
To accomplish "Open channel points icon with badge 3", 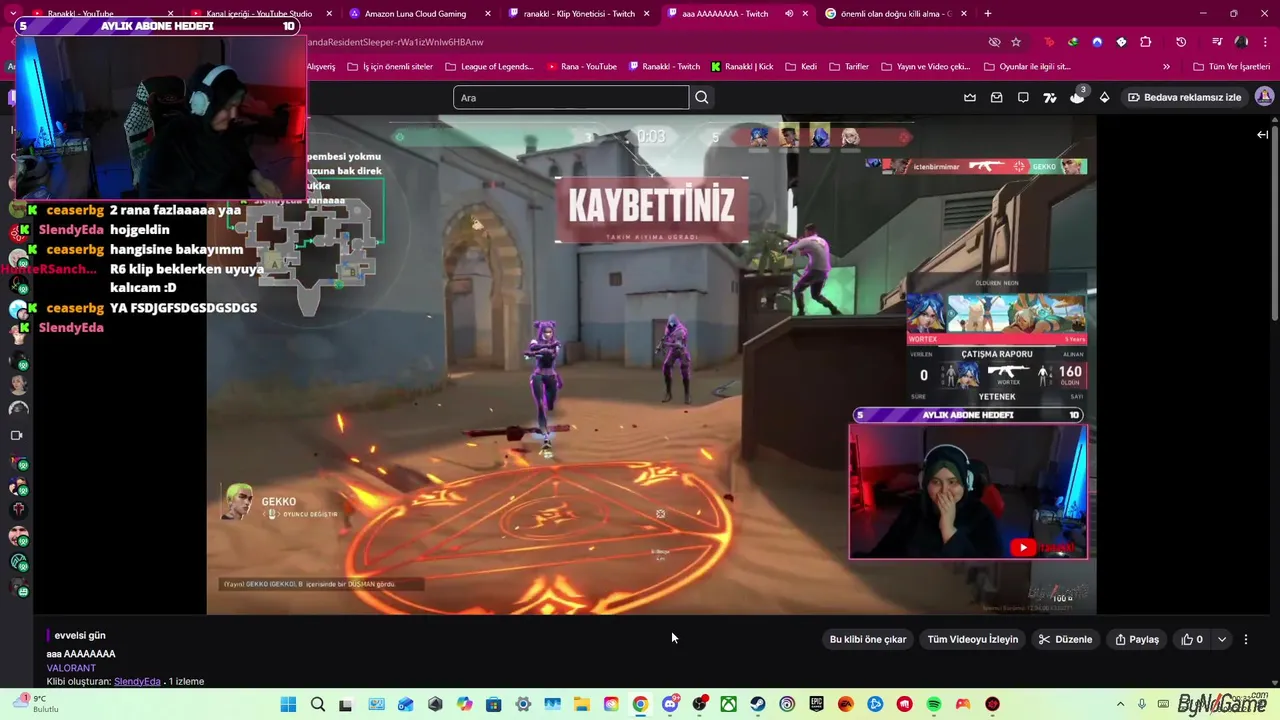I will (x=1077, y=96).
